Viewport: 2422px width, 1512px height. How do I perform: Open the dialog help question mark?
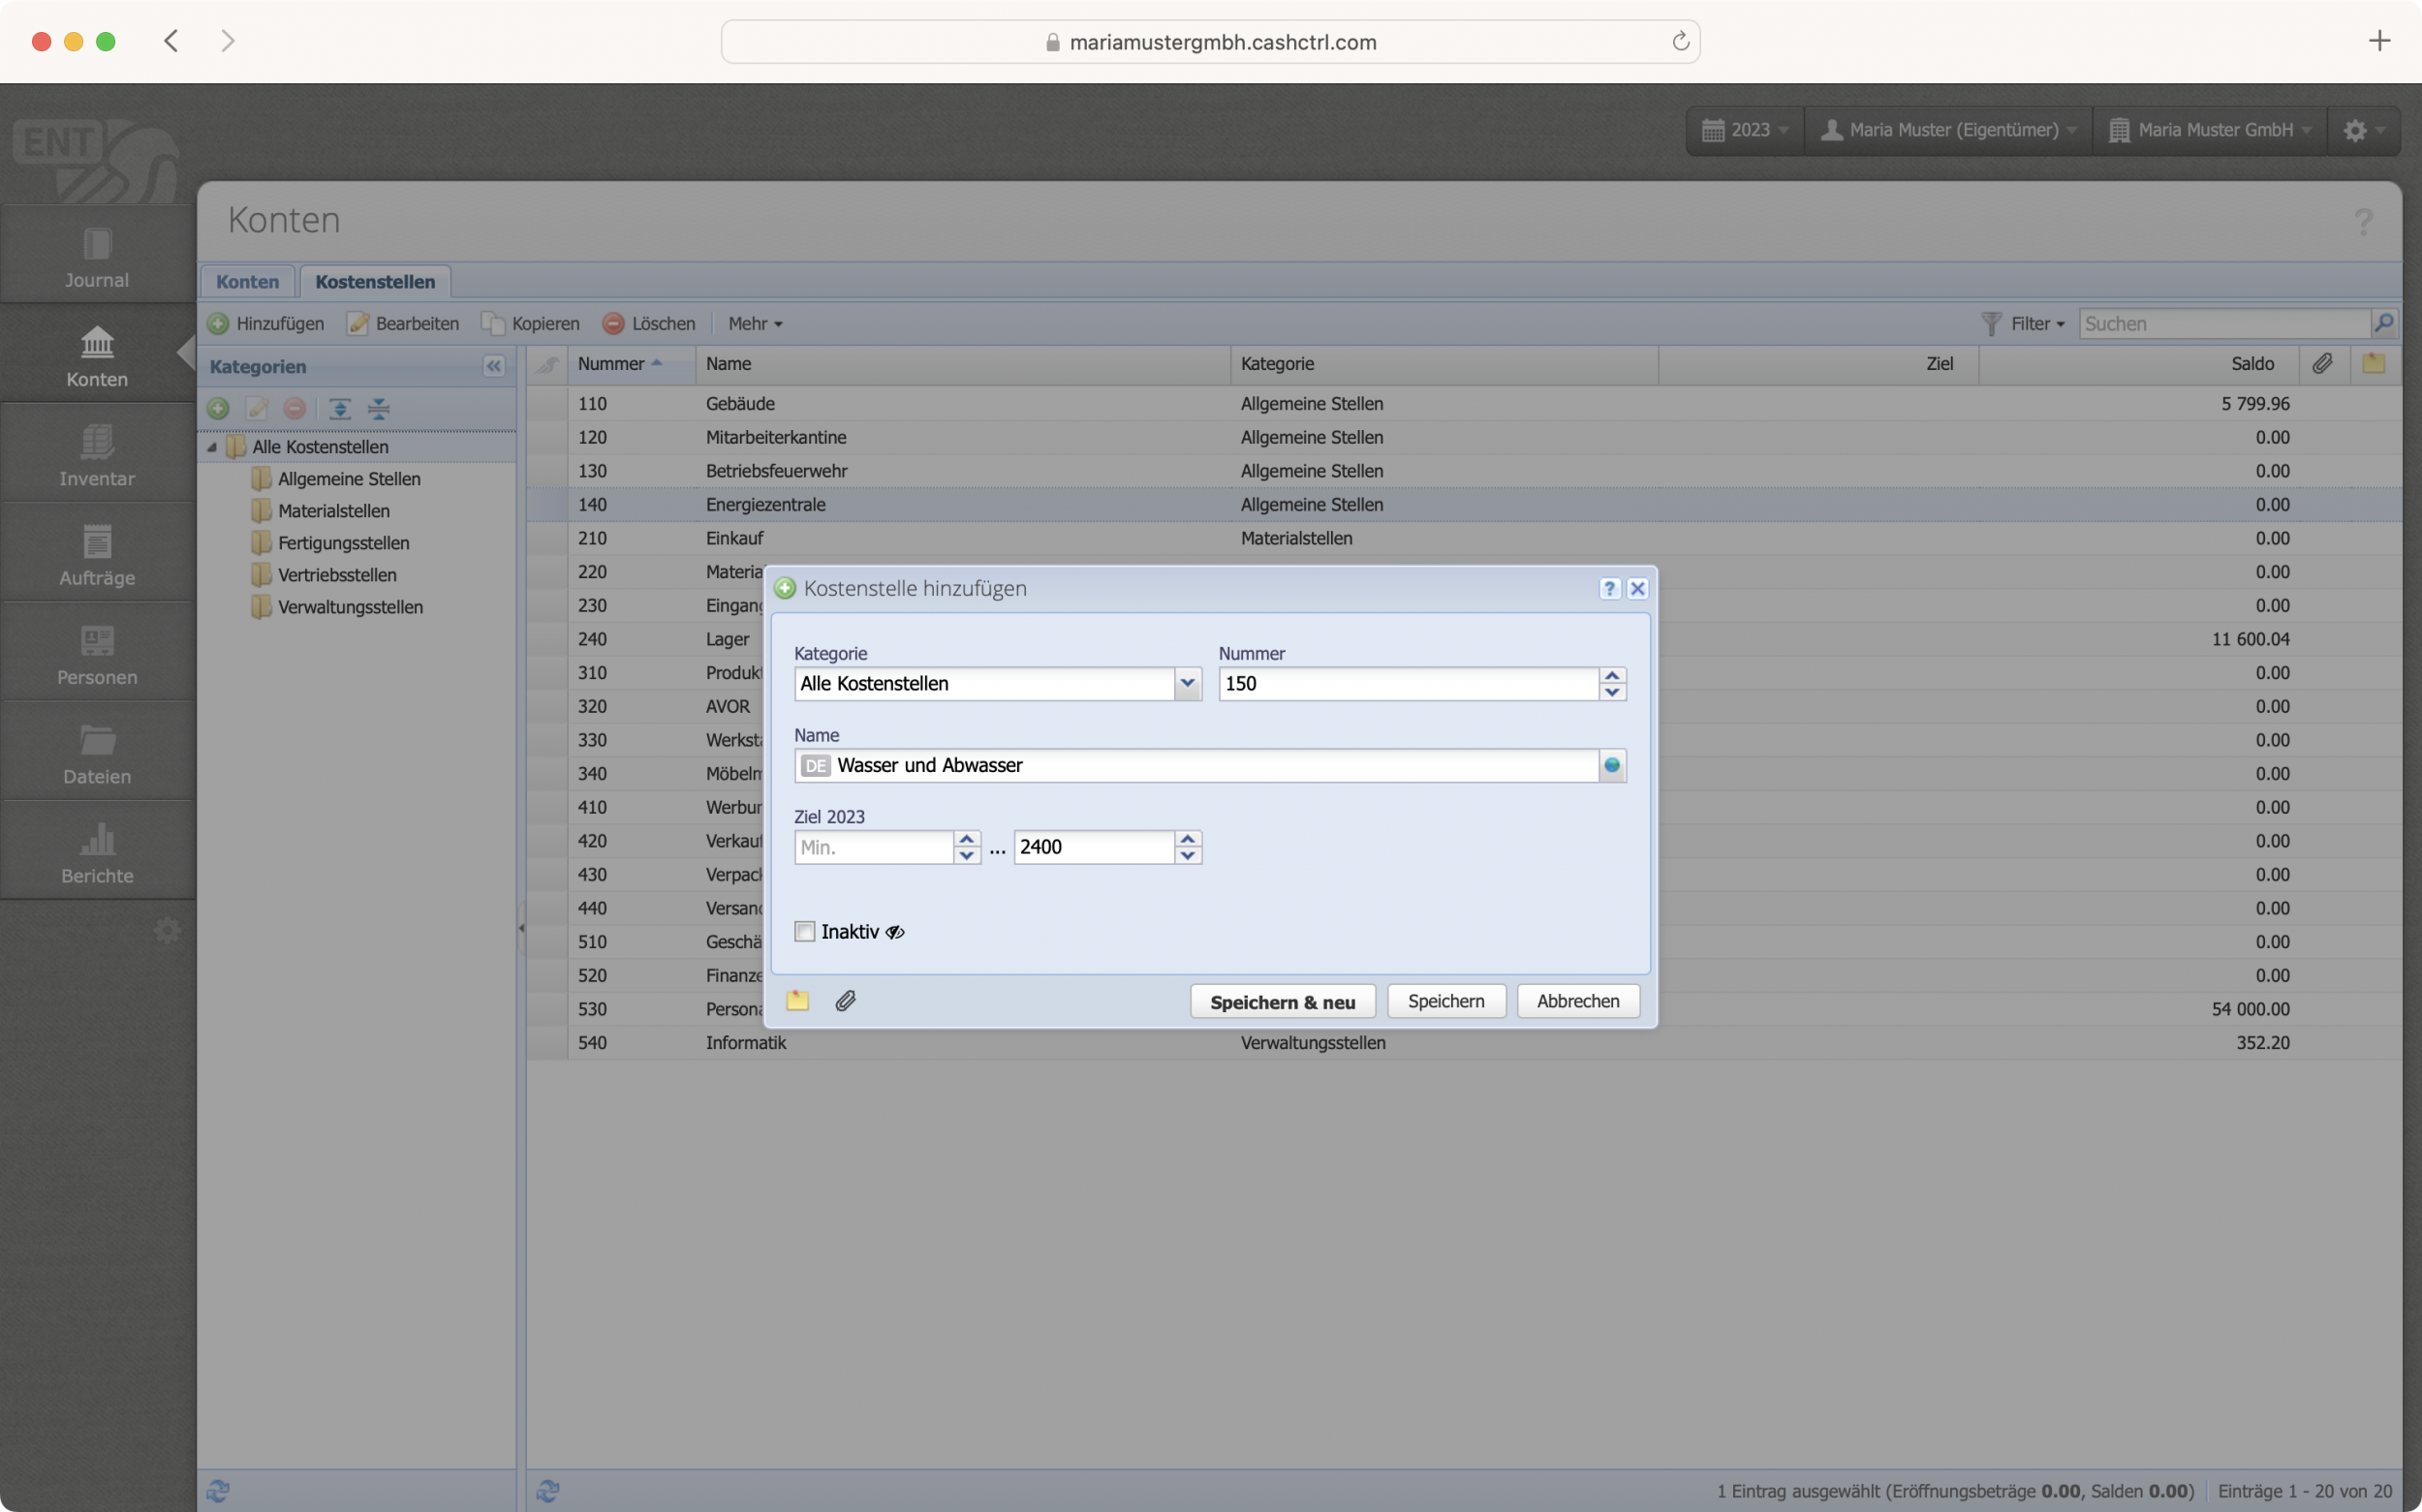tap(1608, 588)
